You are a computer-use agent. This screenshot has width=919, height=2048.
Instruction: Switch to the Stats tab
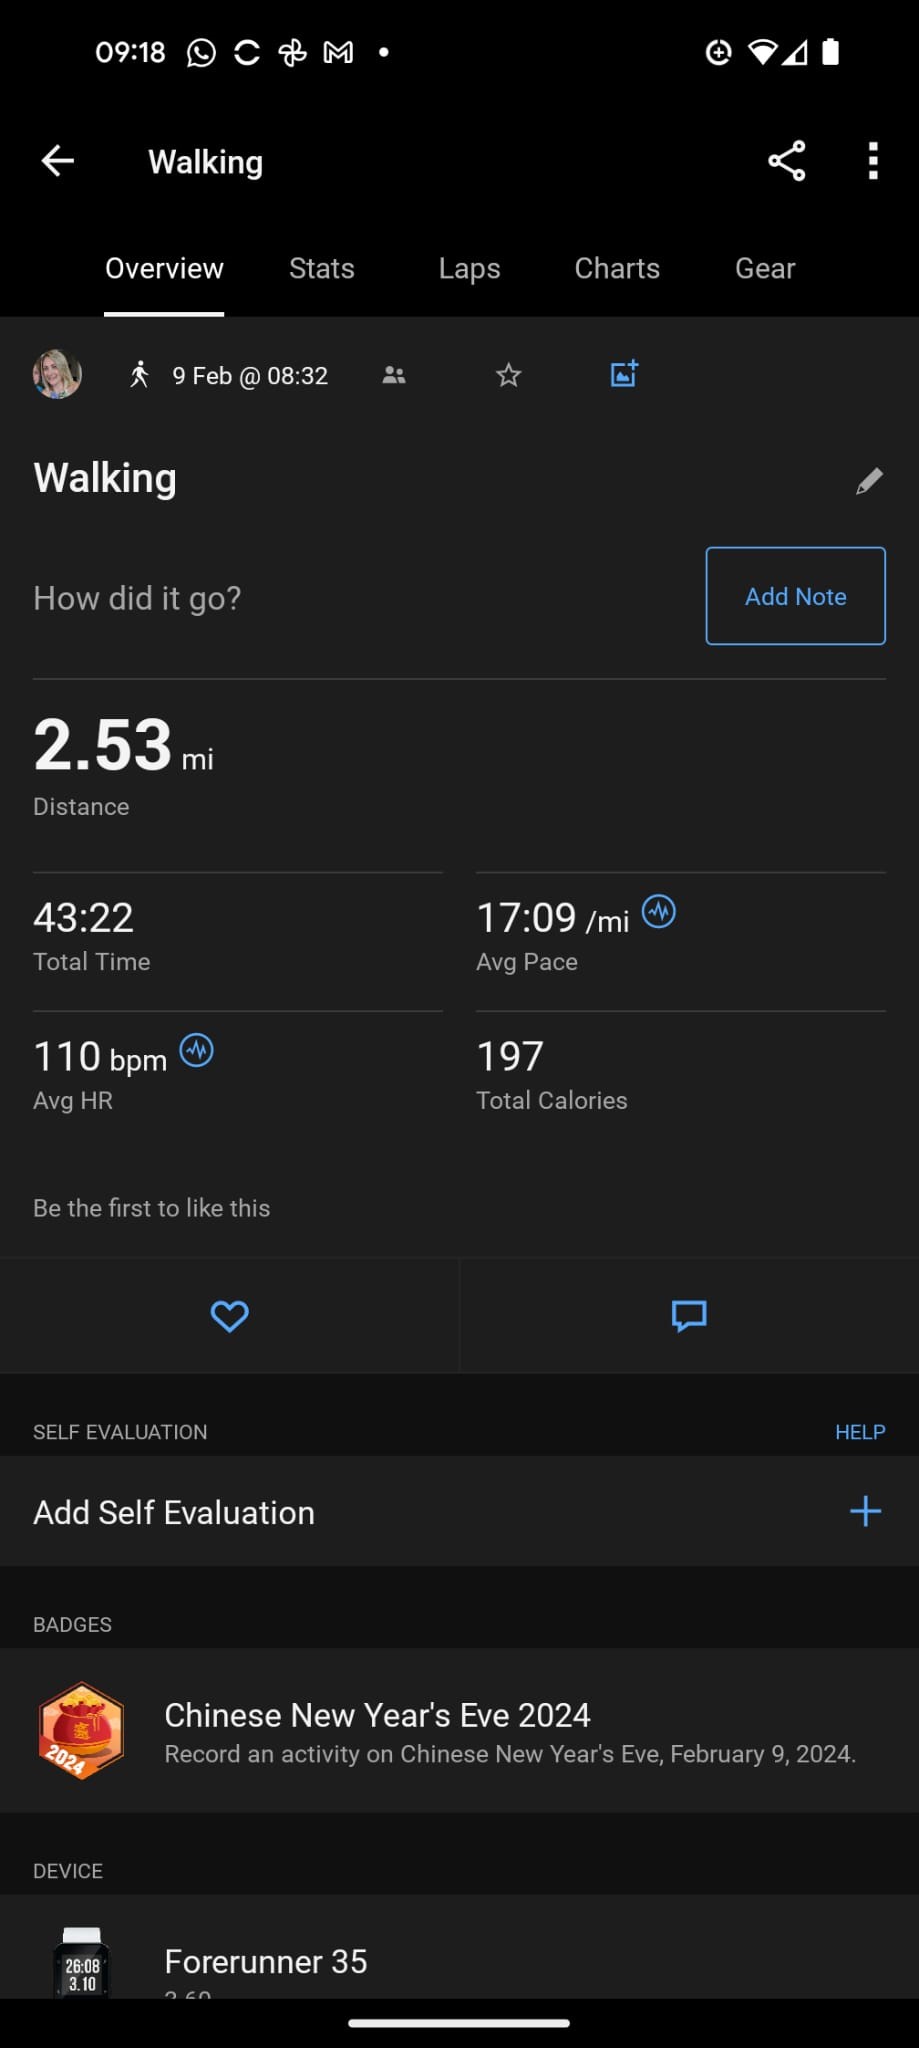[x=321, y=269]
